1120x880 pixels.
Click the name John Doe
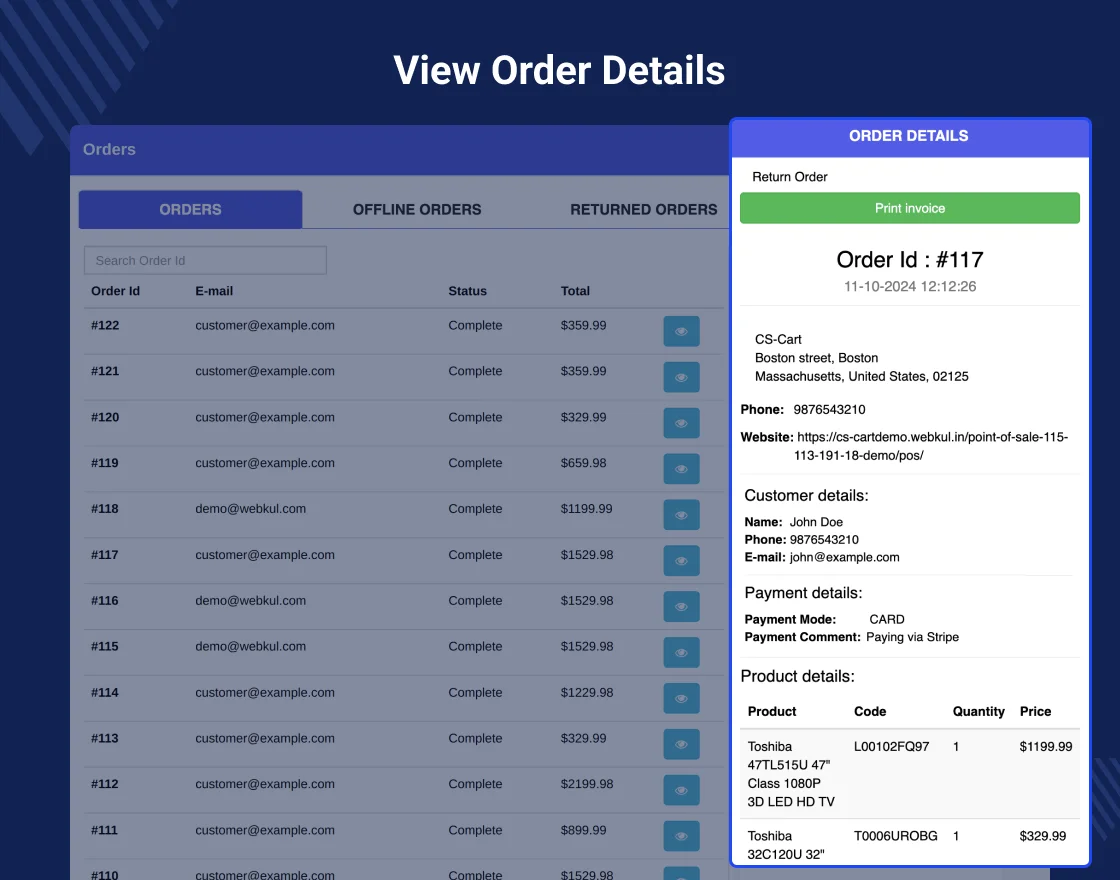click(x=816, y=522)
